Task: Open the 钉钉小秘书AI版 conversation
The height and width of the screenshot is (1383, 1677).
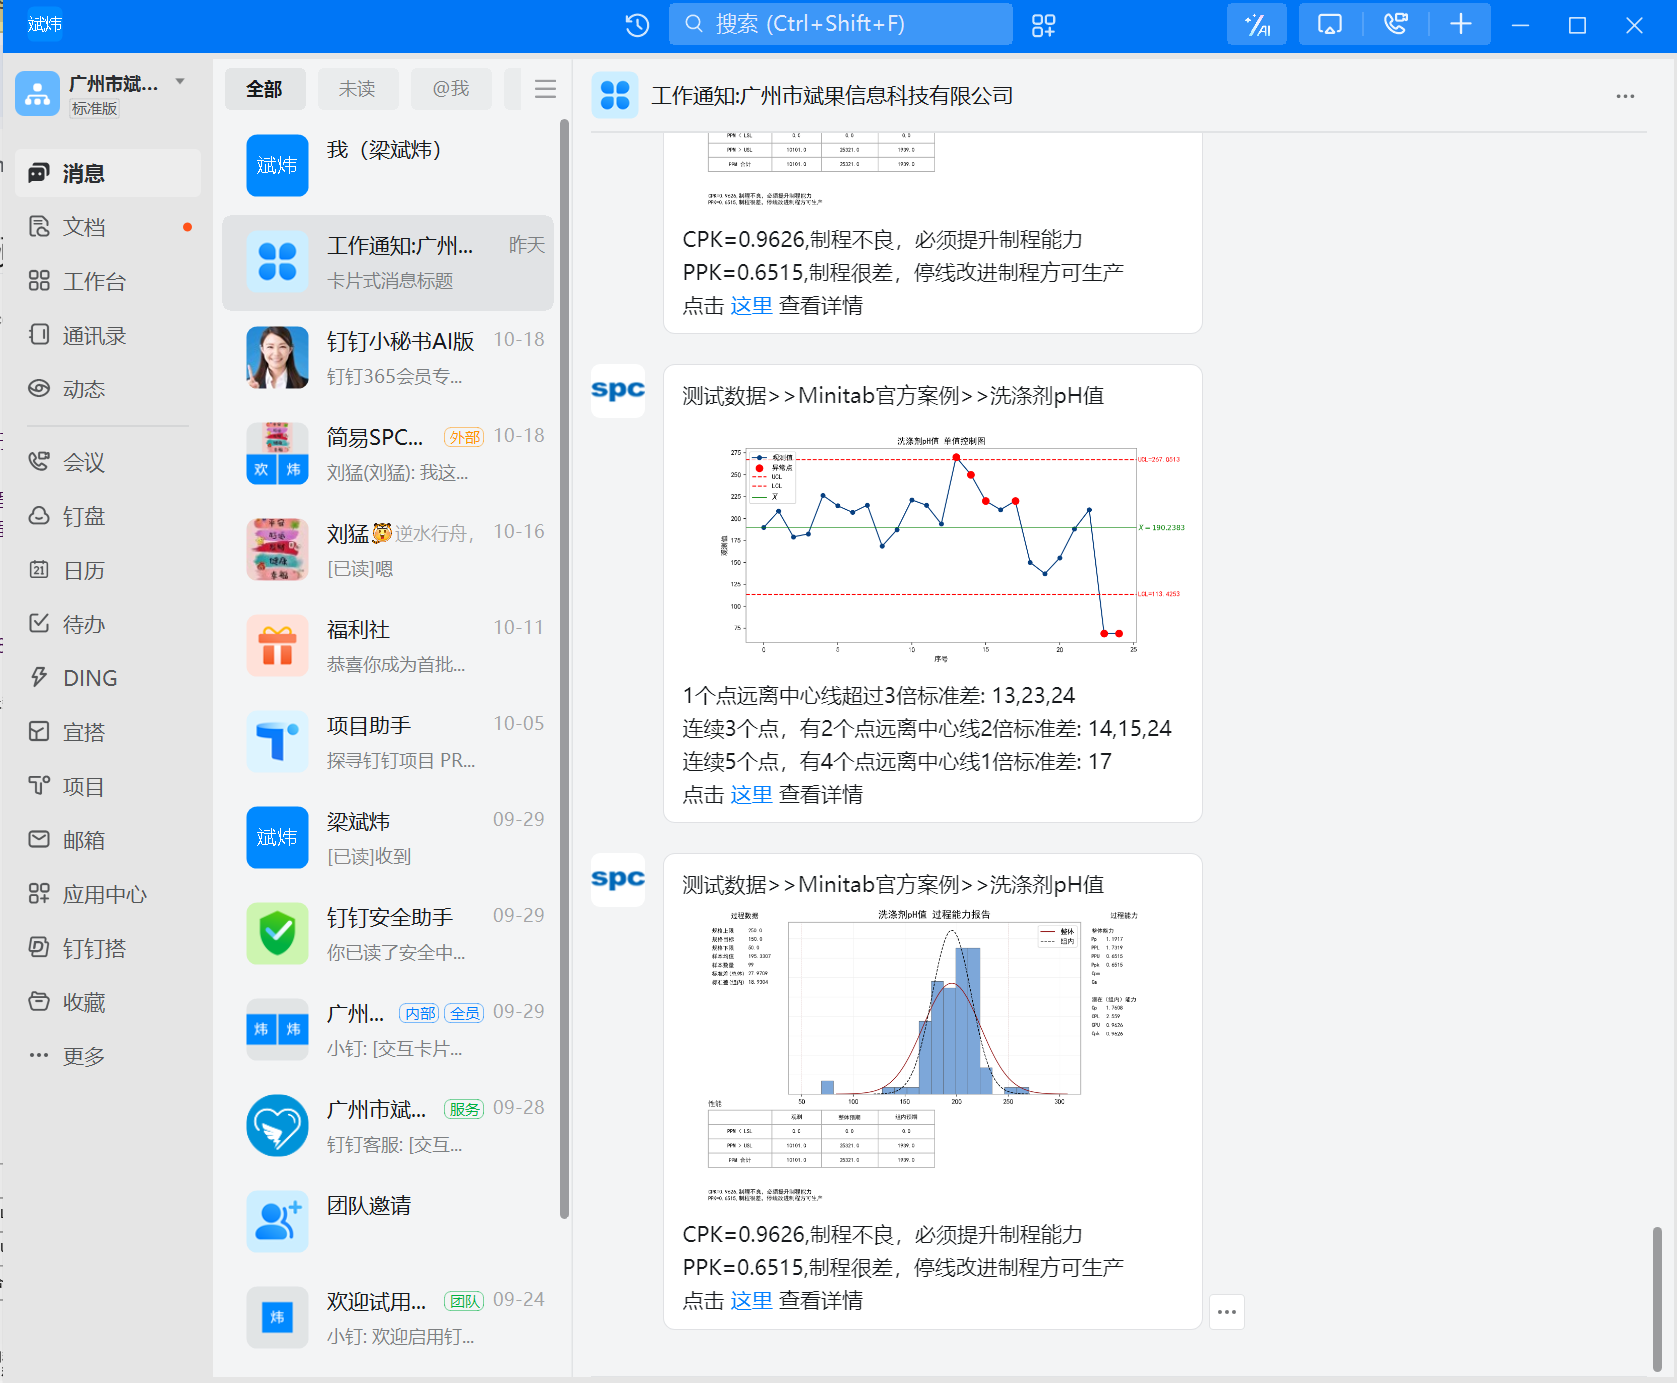Action: click(x=388, y=358)
